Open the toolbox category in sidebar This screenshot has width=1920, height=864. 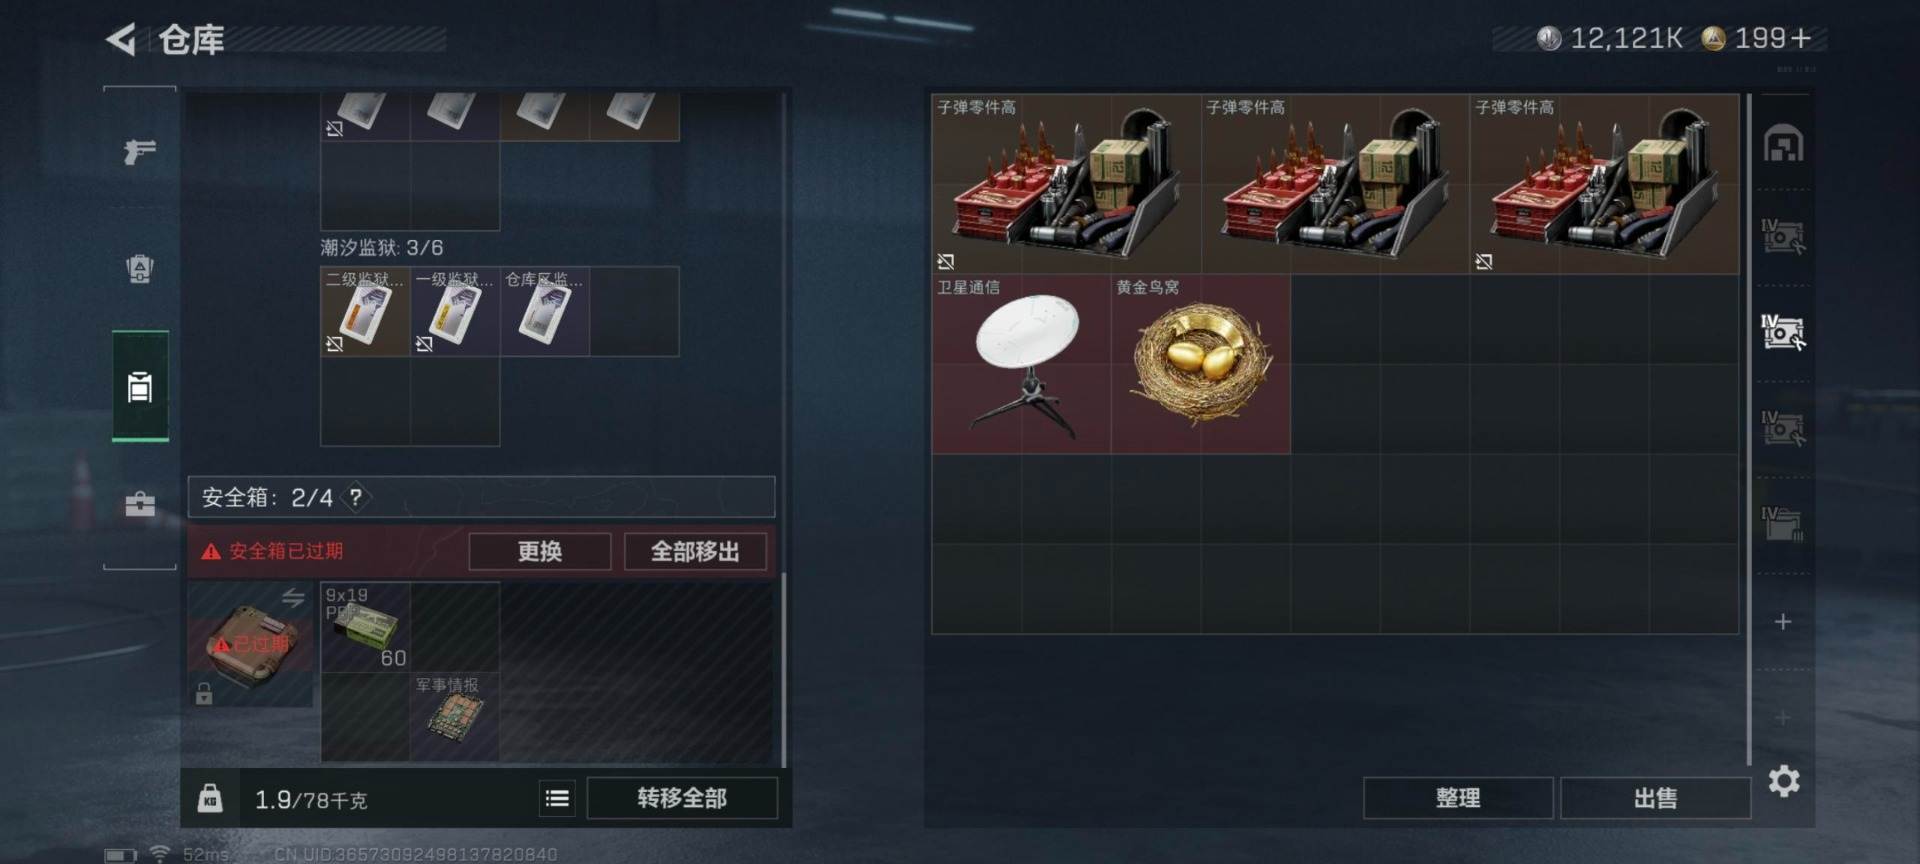click(140, 504)
